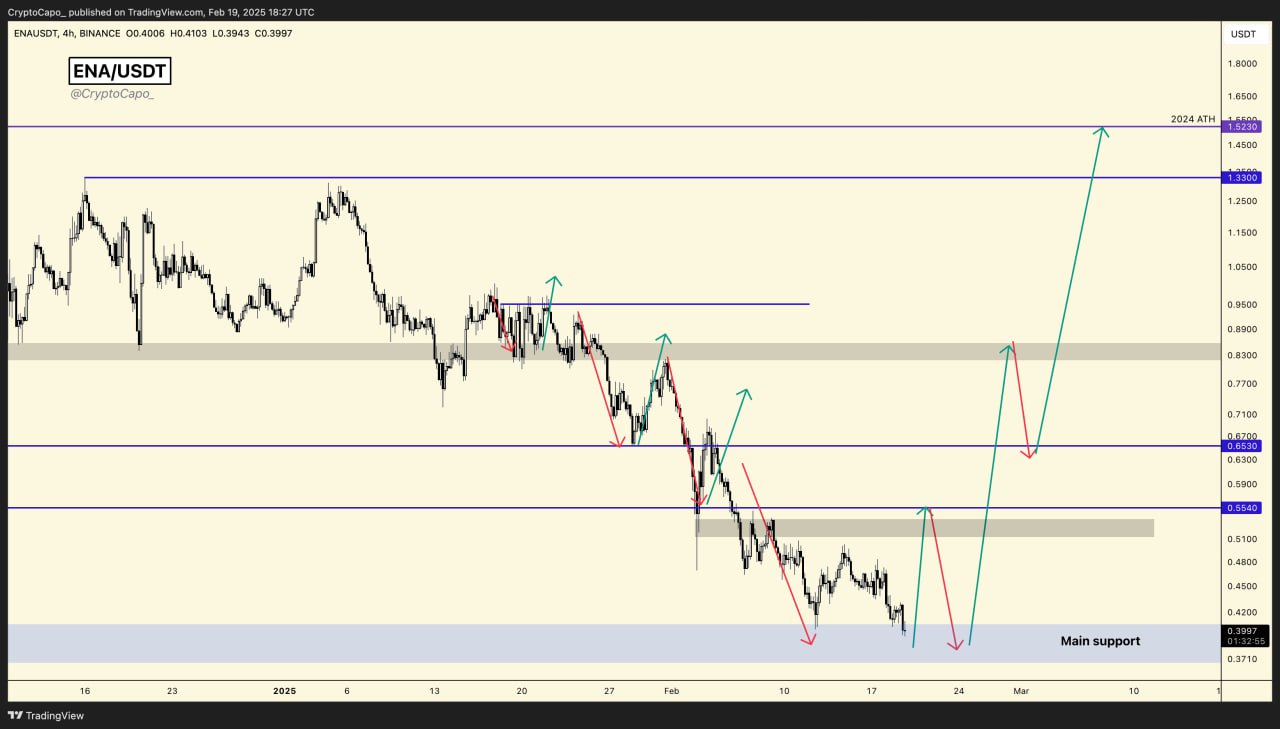Select the 1.3300 price level tag
The image size is (1280, 729).
[1241, 177]
